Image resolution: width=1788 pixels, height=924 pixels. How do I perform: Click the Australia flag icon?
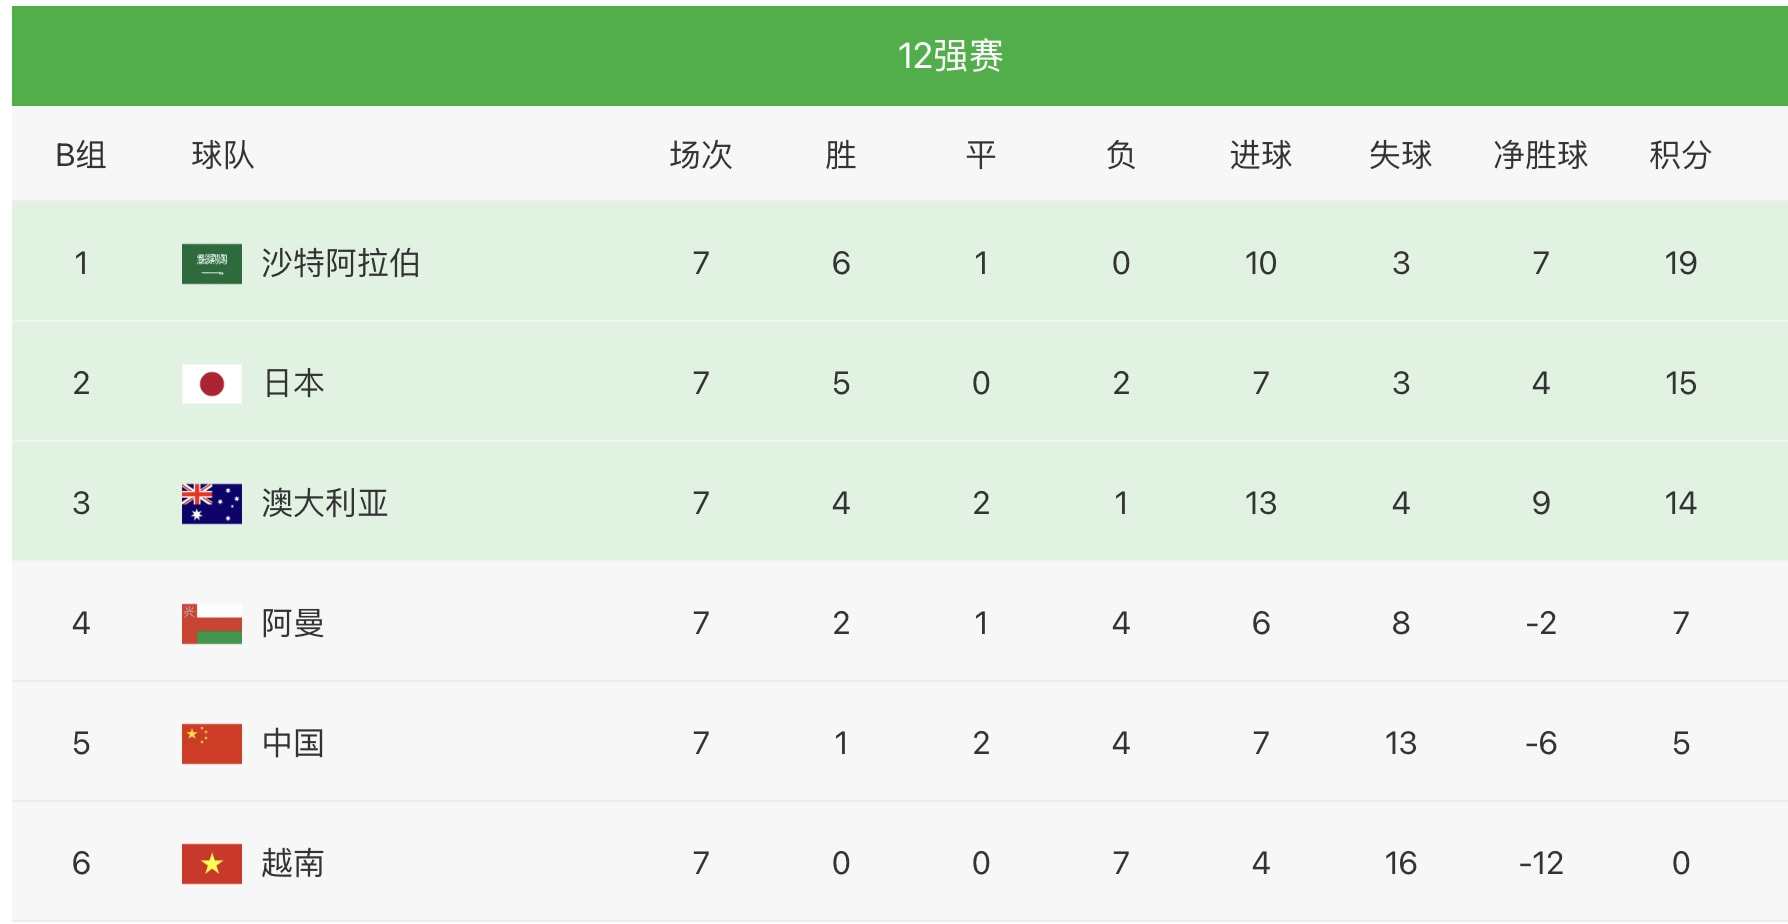pyautogui.click(x=212, y=504)
